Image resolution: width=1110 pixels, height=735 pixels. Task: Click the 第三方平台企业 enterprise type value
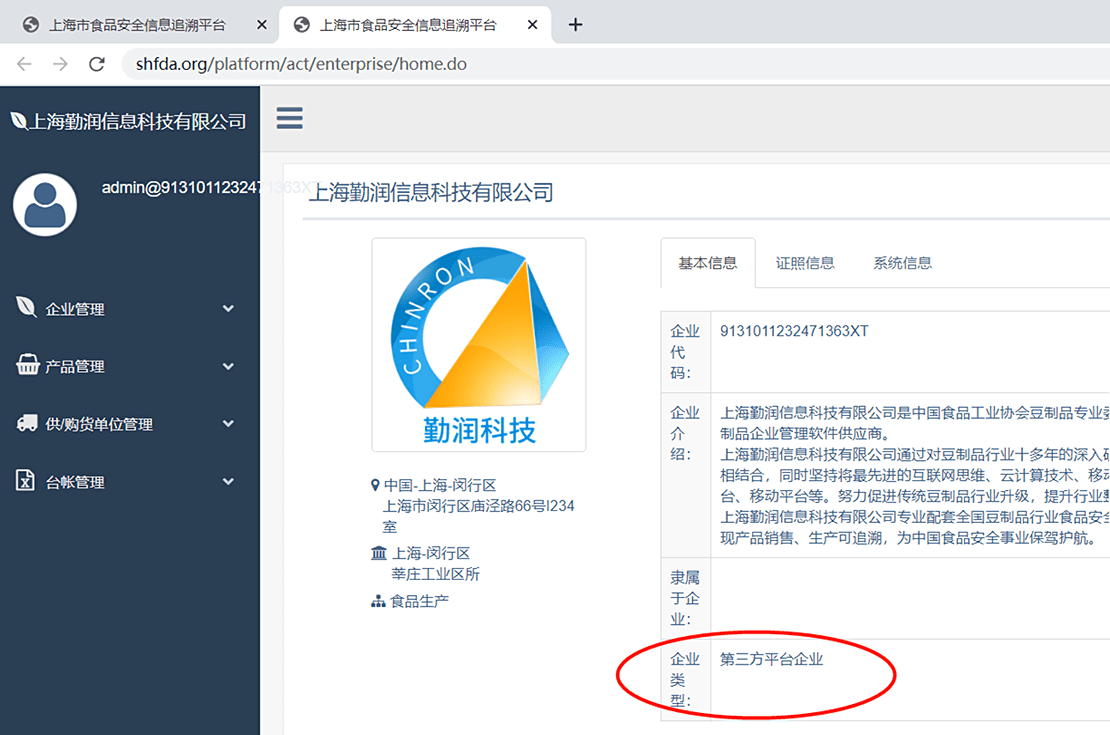pyautogui.click(x=772, y=659)
